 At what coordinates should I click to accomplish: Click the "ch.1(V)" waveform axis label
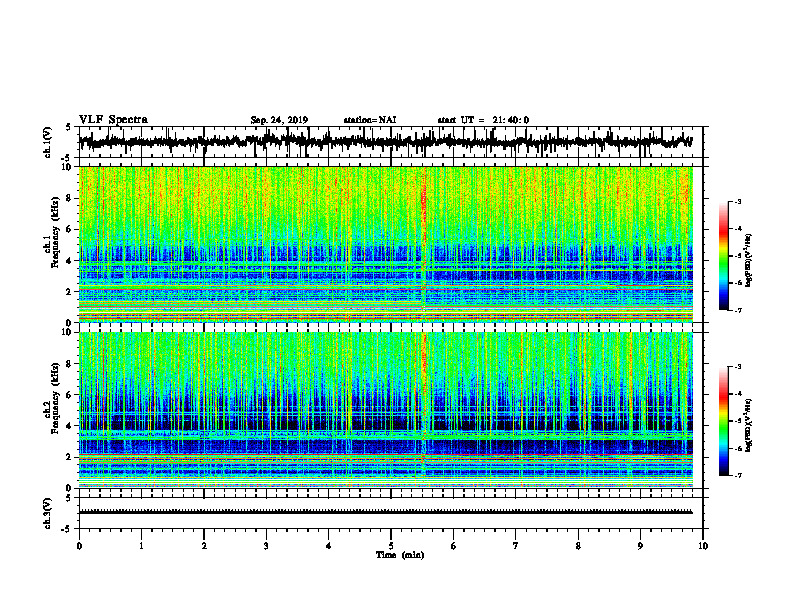tap(47, 142)
